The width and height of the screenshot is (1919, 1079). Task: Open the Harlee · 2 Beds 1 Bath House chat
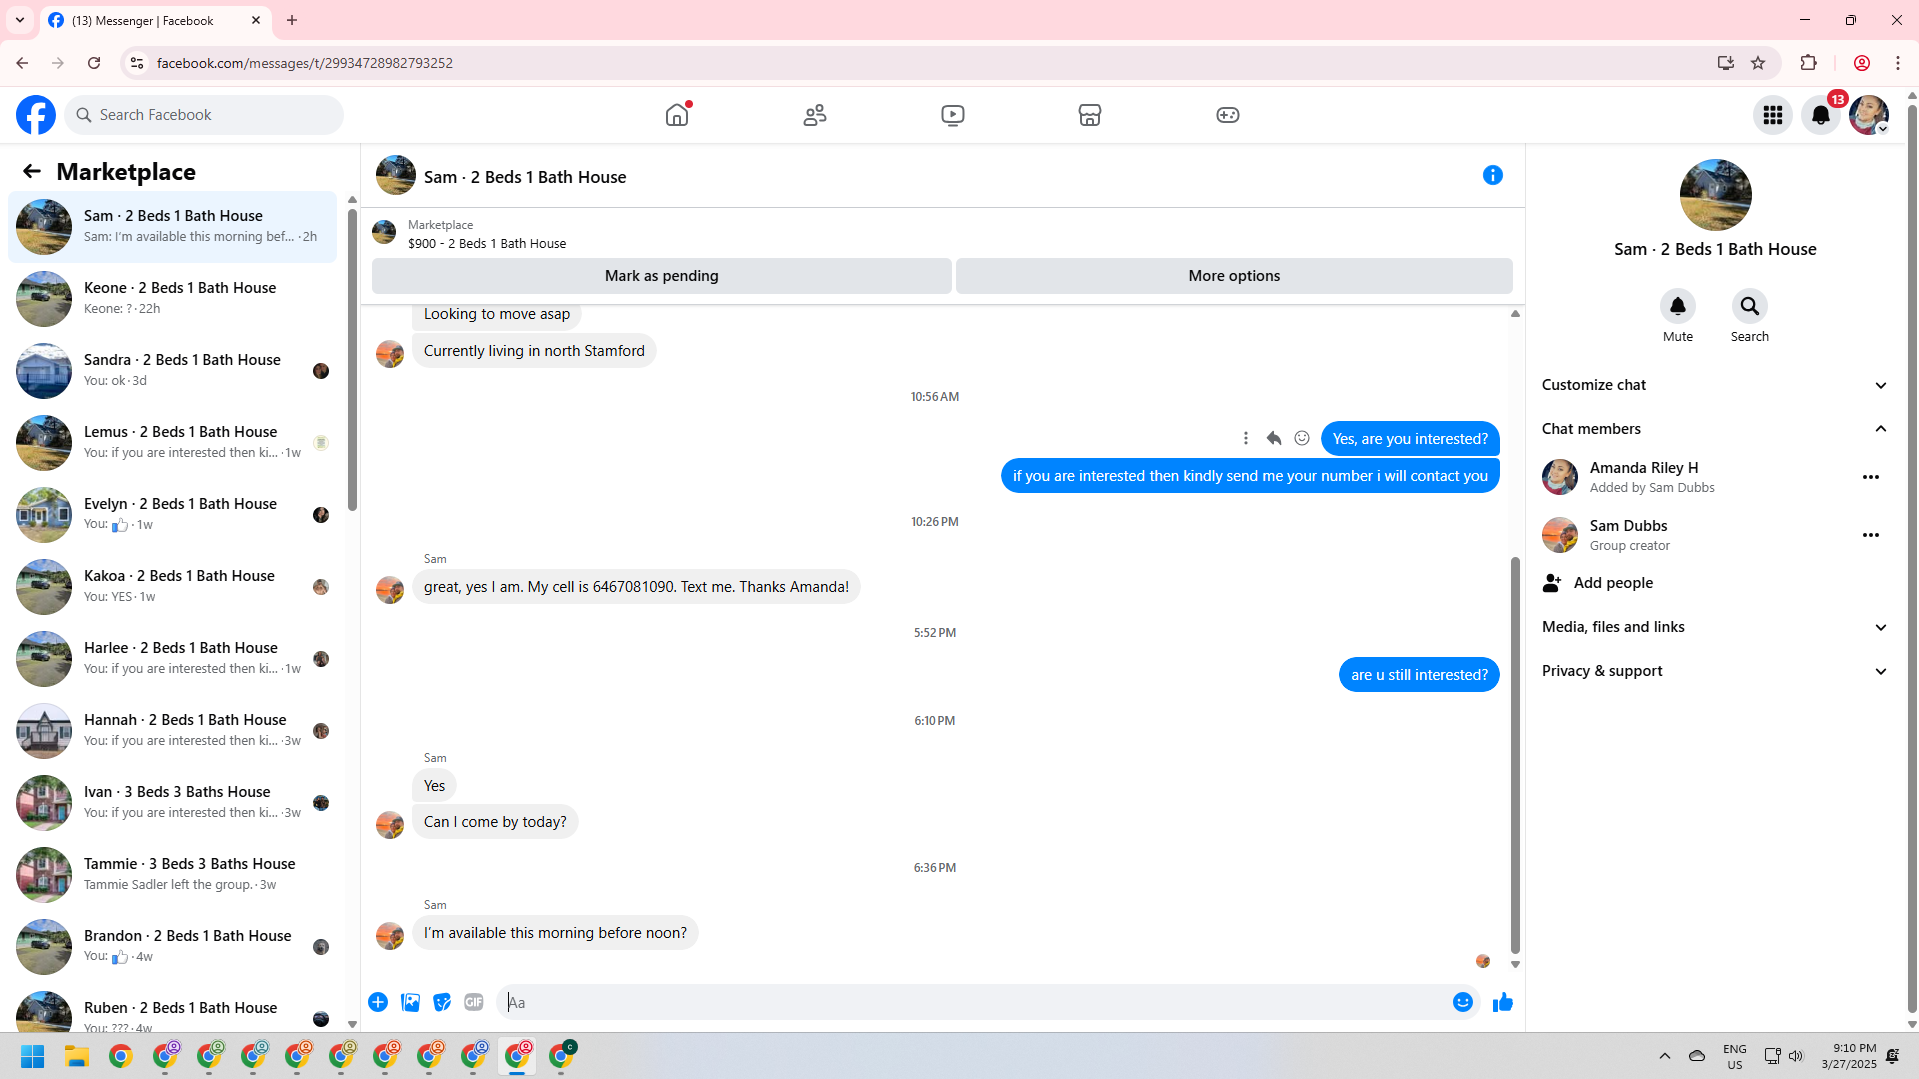(x=173, y=659)
